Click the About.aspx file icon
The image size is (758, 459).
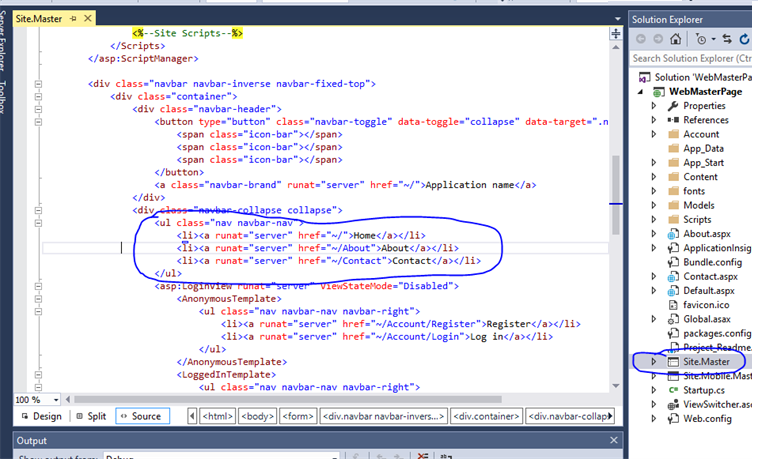pos(673,234)
